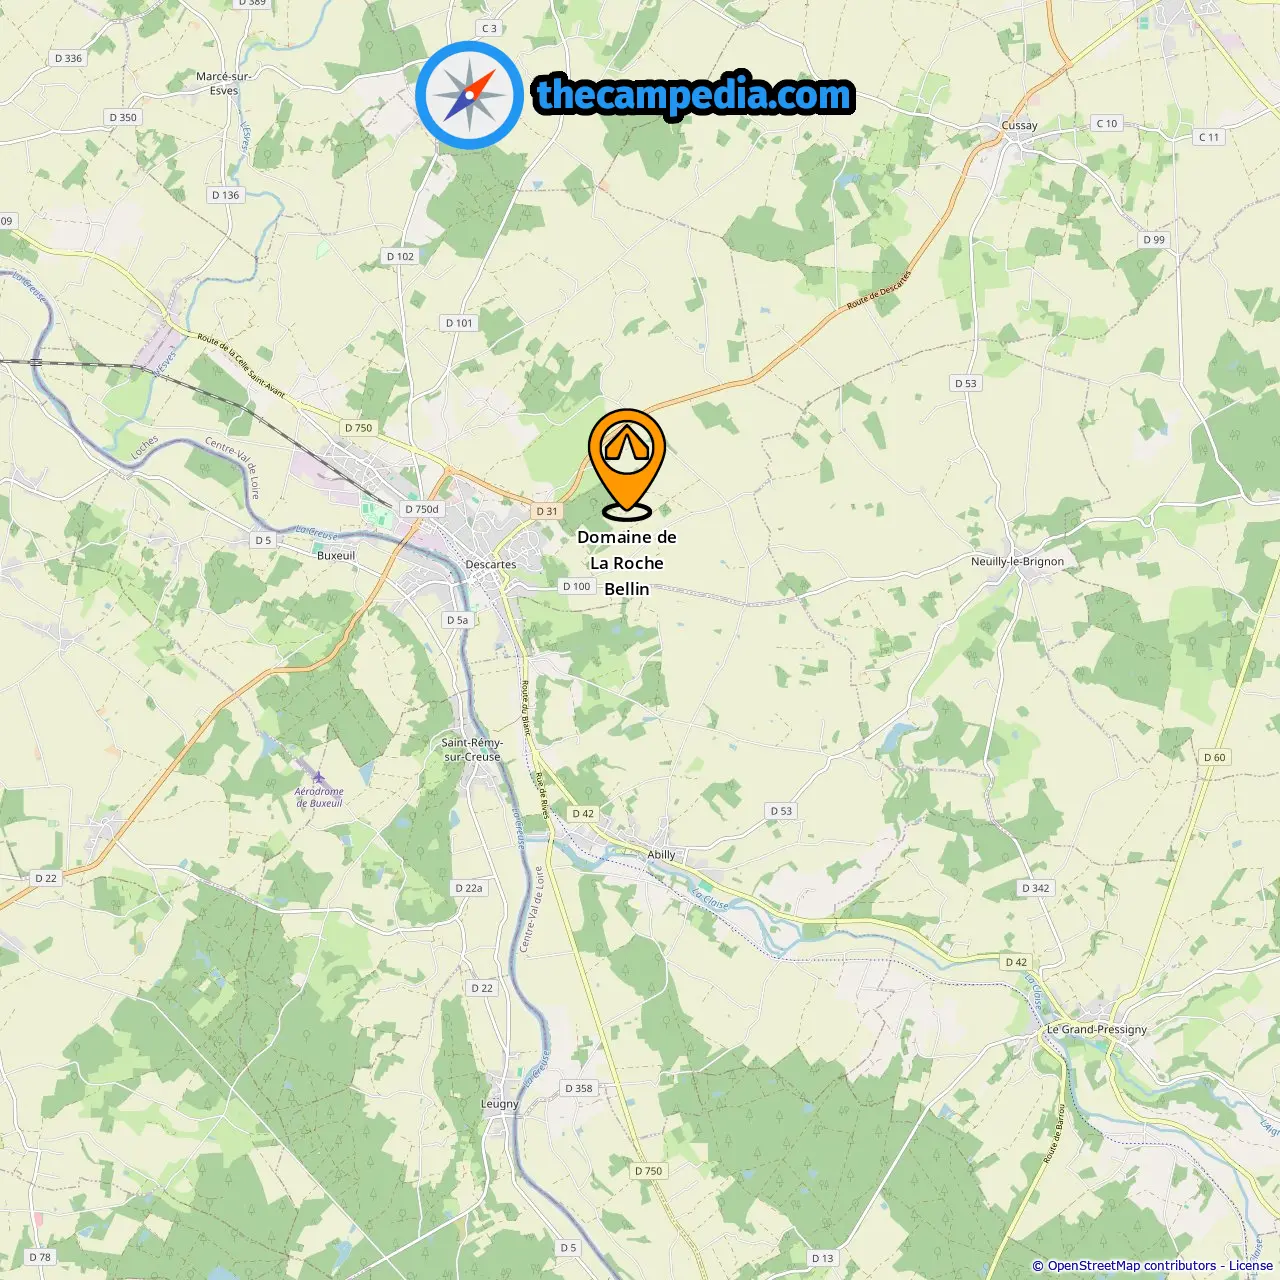Click the Marcé-sur-Esves label

(x=224, y=83)
